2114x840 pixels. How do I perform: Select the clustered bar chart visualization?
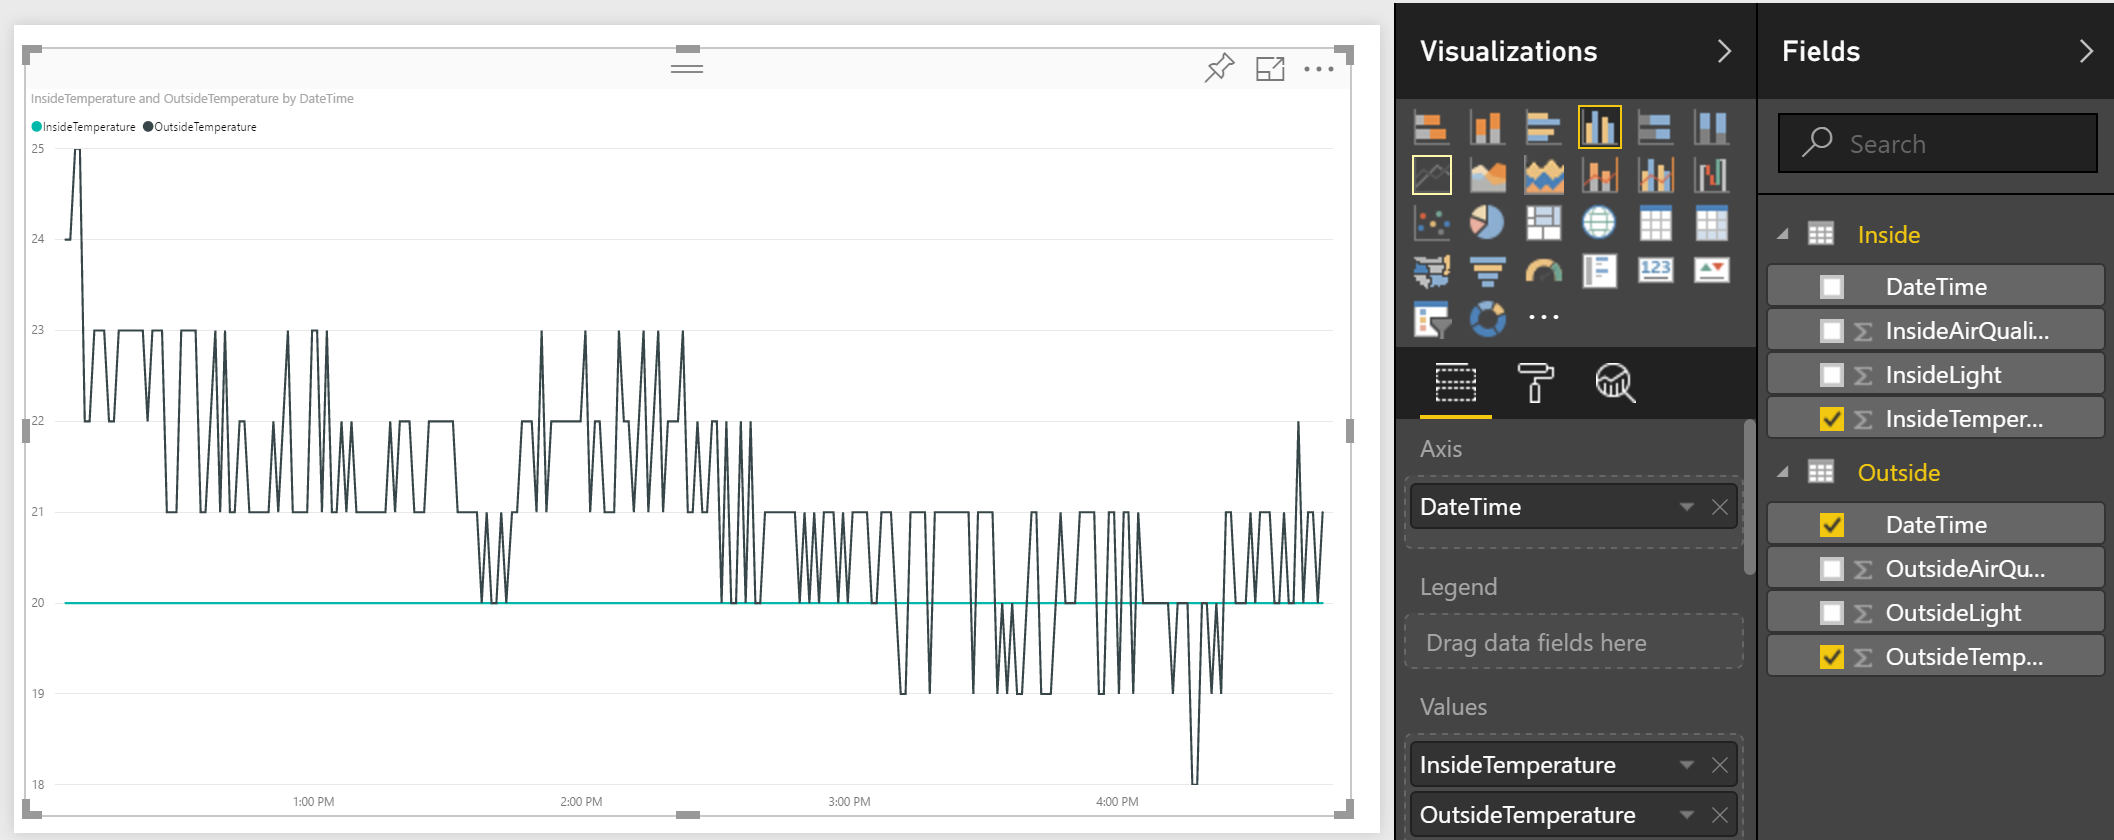pos(1543,128)
